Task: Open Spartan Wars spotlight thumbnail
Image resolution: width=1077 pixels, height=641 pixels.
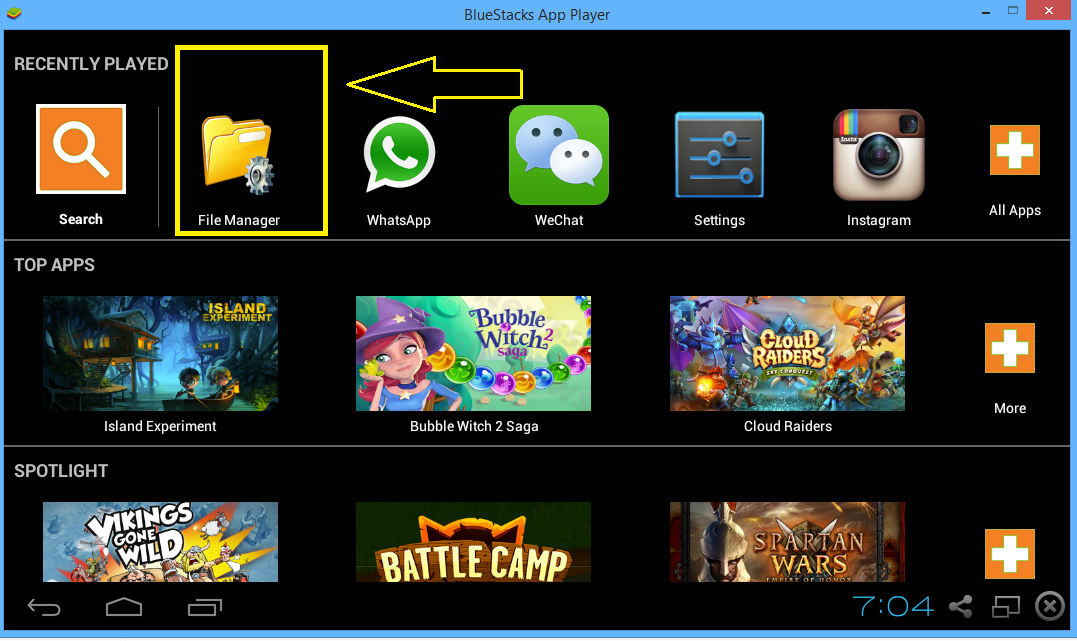Action: coord(787,542)
